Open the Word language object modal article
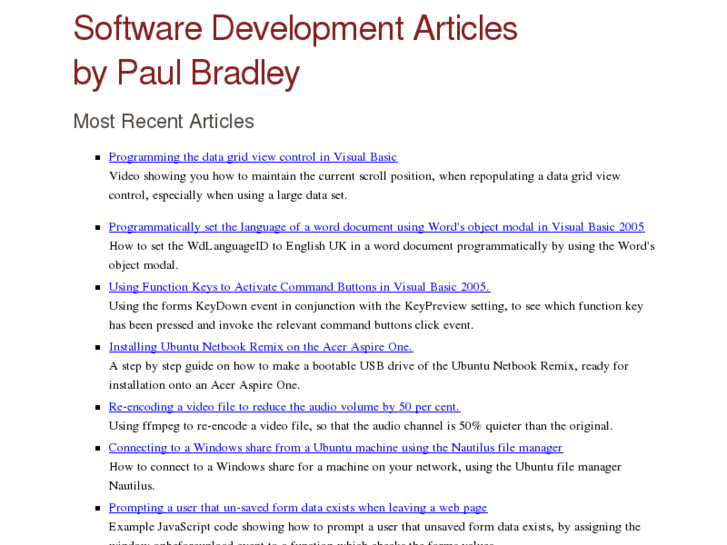Image resolution: width=727 pixels, height=545 pixels. (x=376, y=227)
